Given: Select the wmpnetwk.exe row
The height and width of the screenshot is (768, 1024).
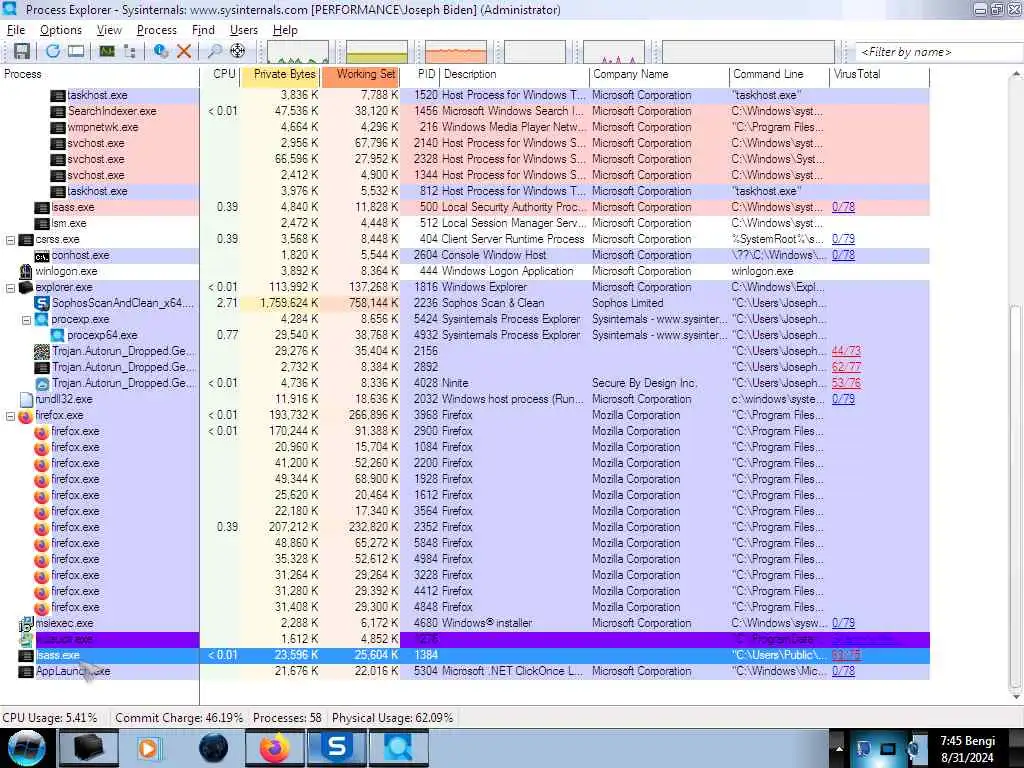Looking at the screenshot, I should coord(464,127).
